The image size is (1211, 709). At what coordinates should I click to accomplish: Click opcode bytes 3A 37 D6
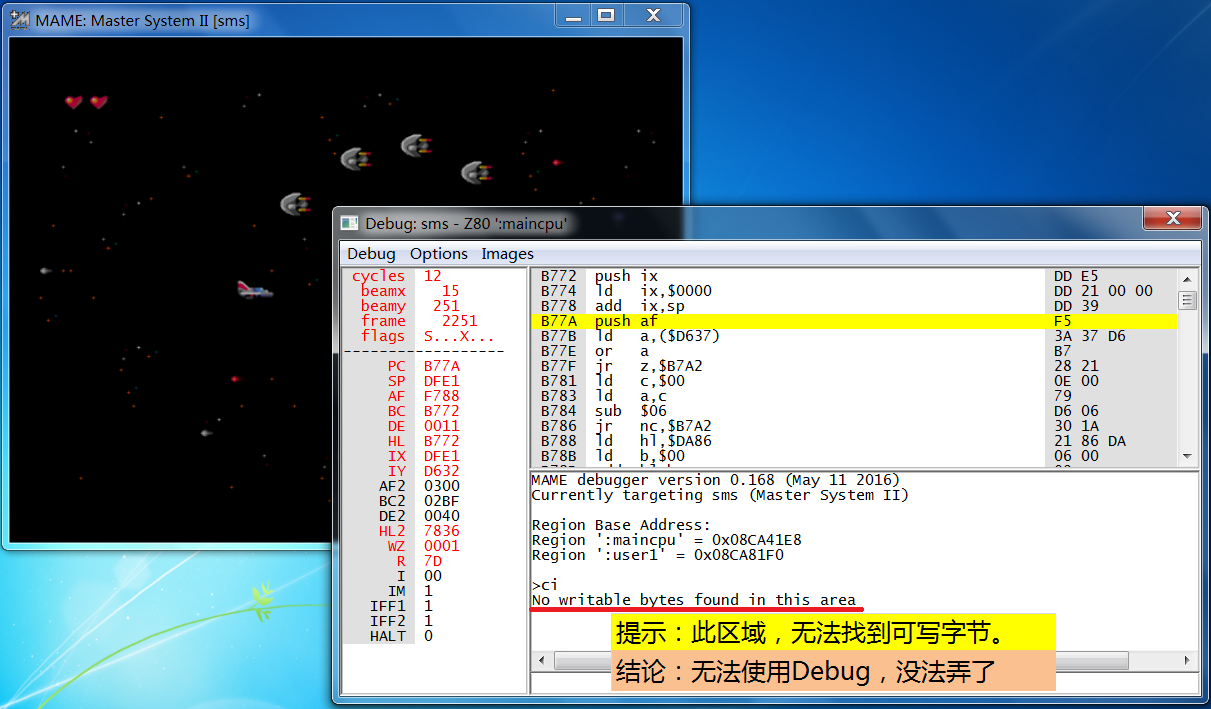click(1090, 336)
